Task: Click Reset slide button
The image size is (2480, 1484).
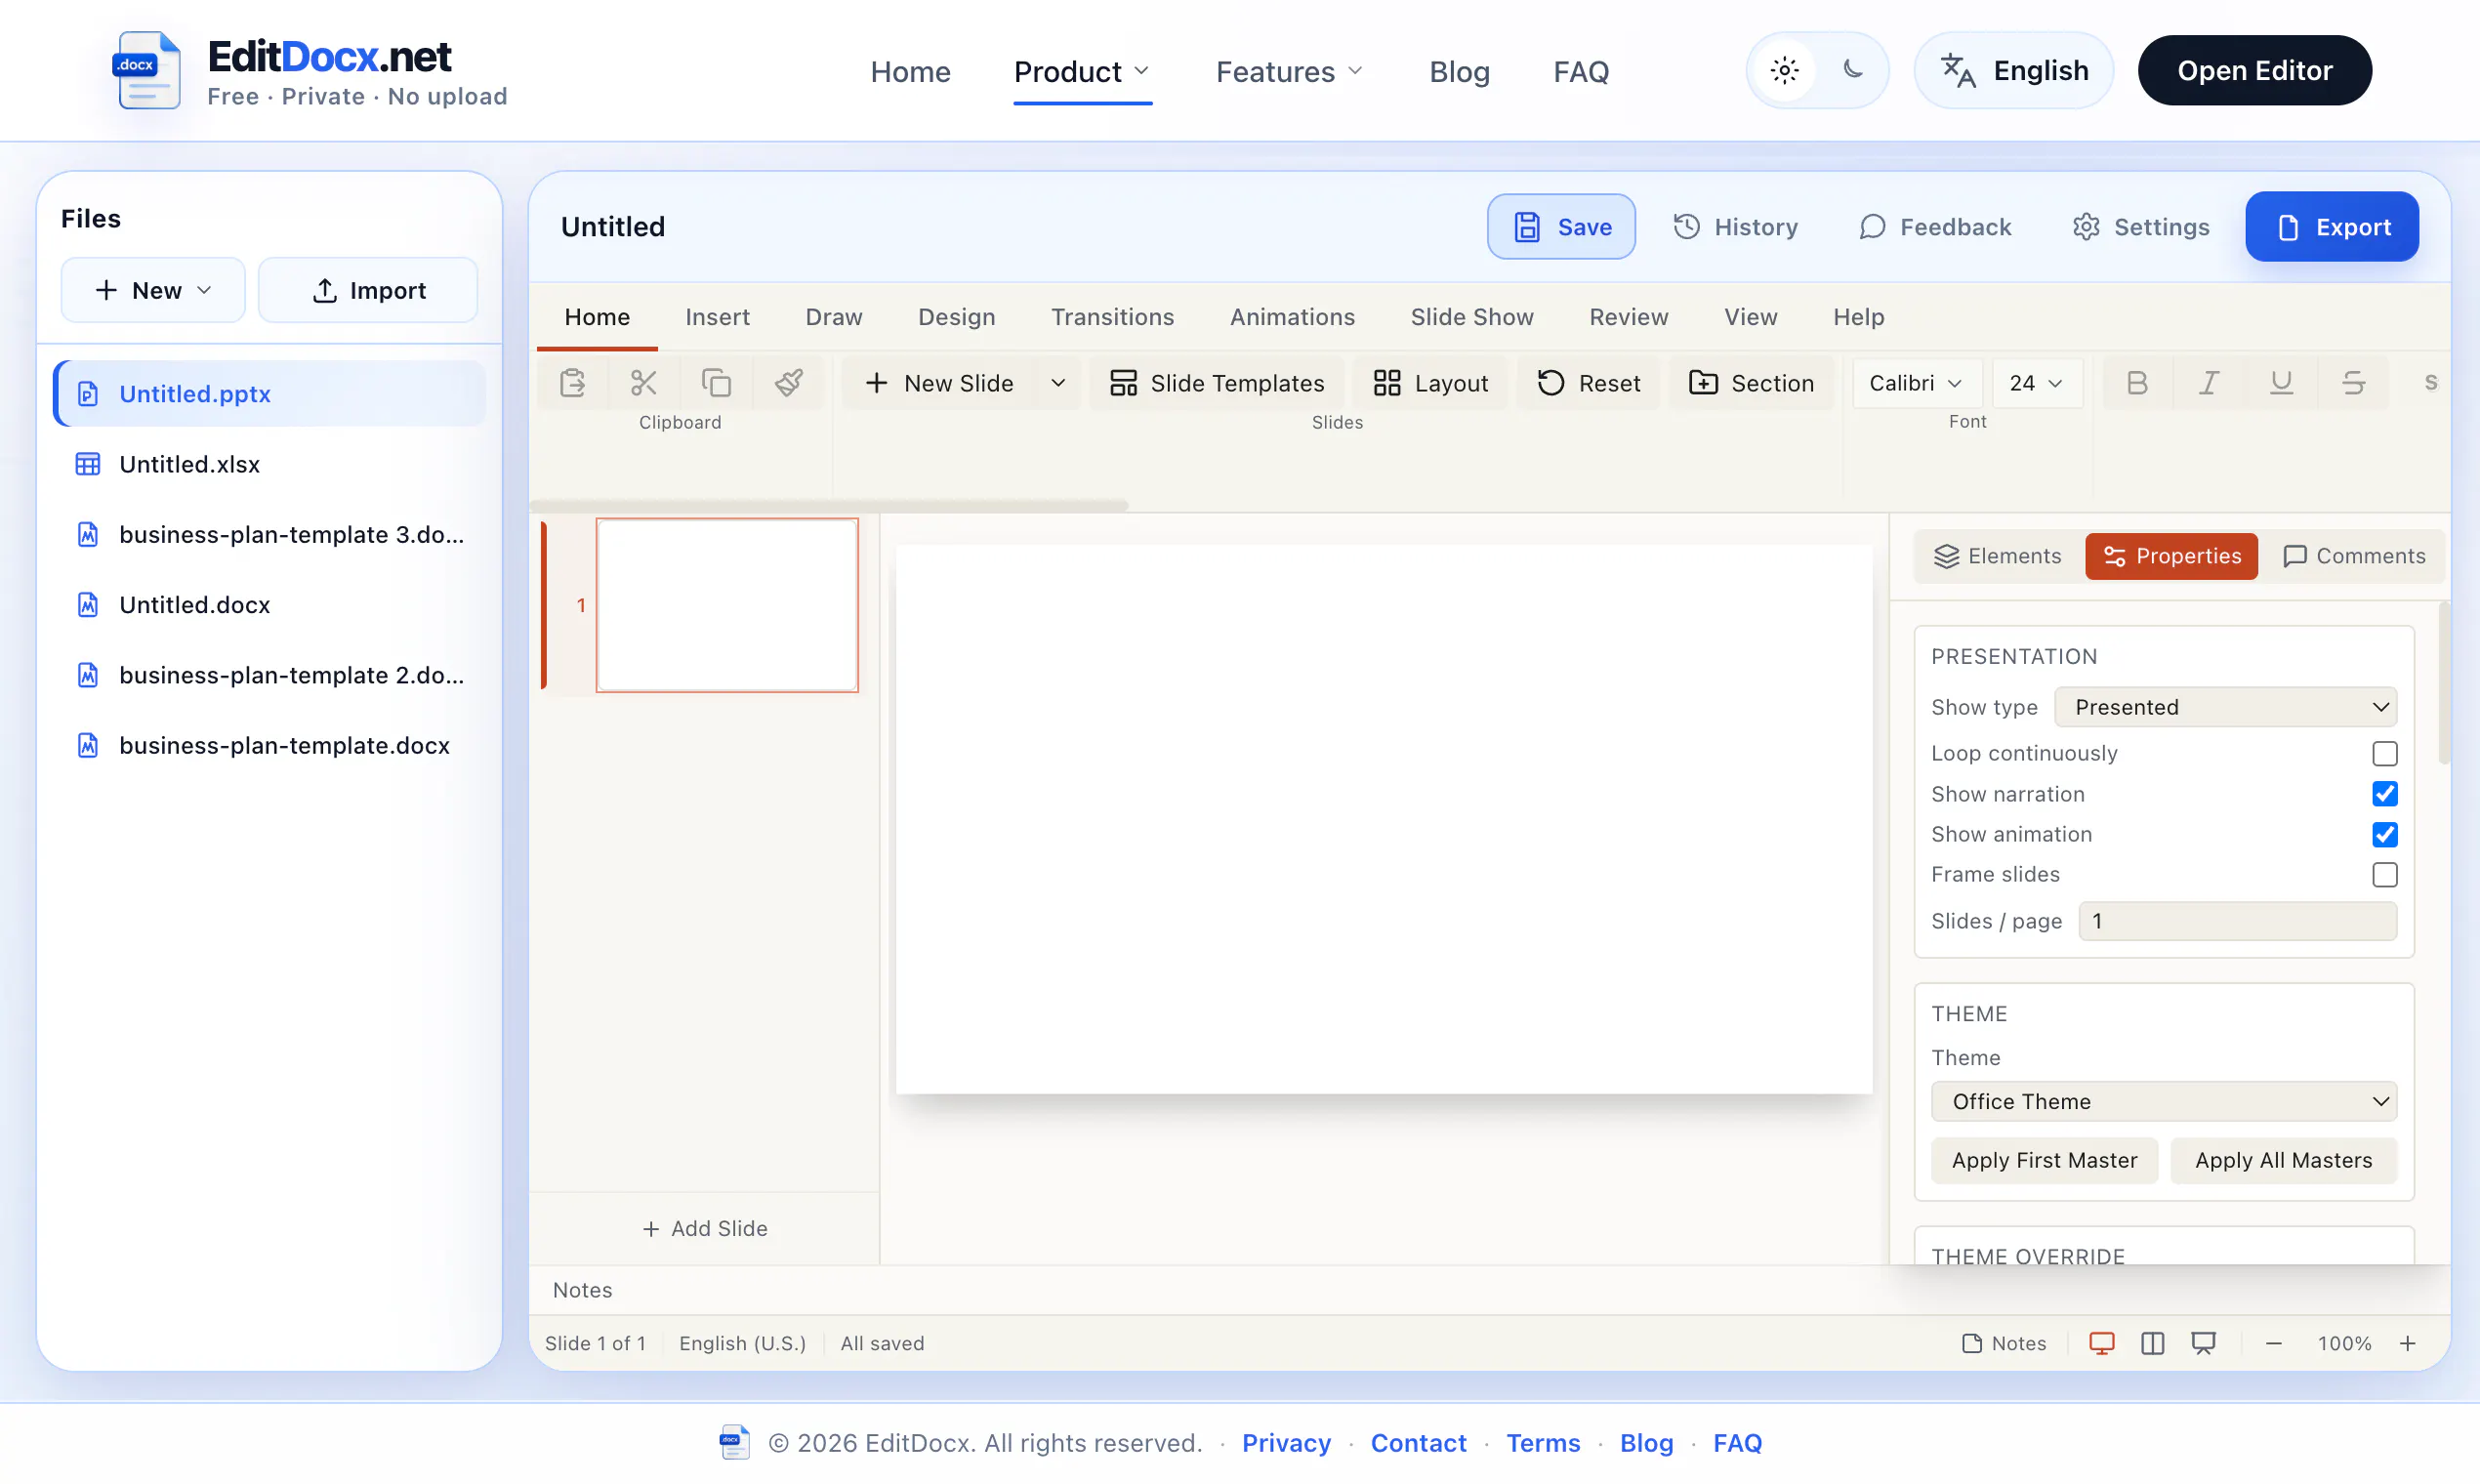Action: tap(1588, 383)
